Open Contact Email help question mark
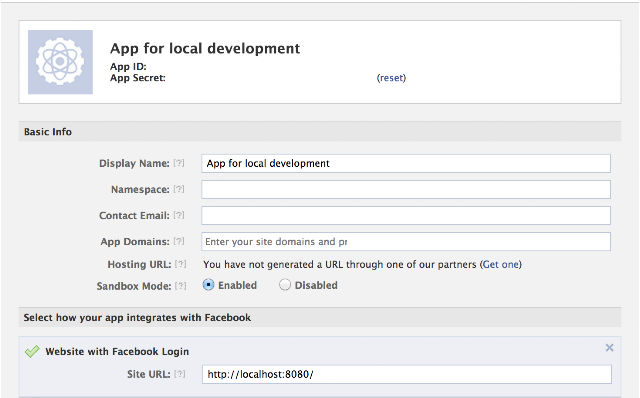Viewport: 640px width, 398px height. coord(179,216)
